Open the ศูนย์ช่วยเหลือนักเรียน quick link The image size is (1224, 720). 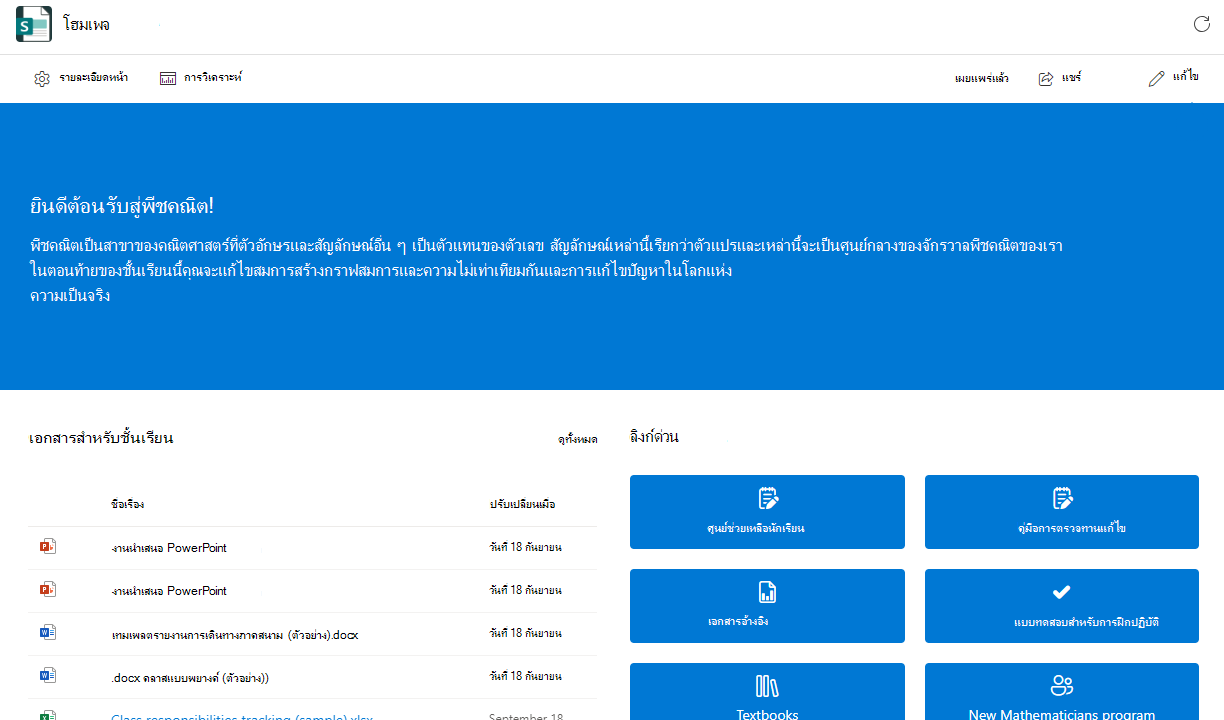[767, 512]
